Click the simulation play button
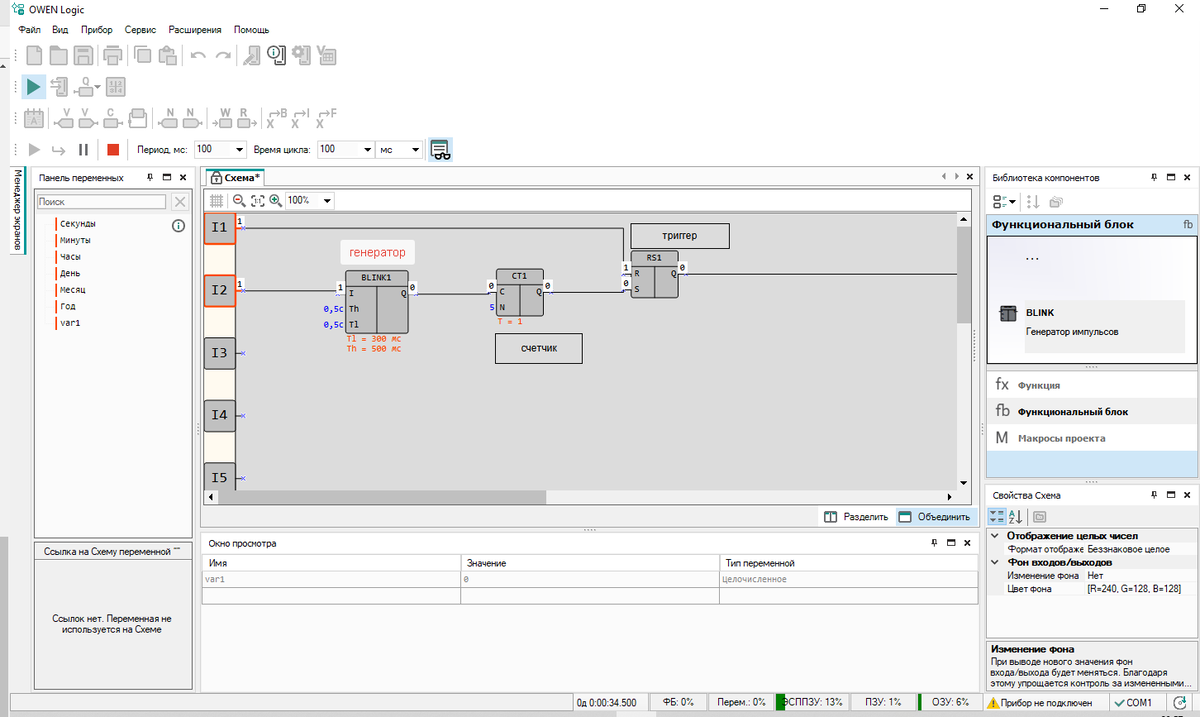The width and height of the screenshot is (1200, 717). tap(34, 150)
